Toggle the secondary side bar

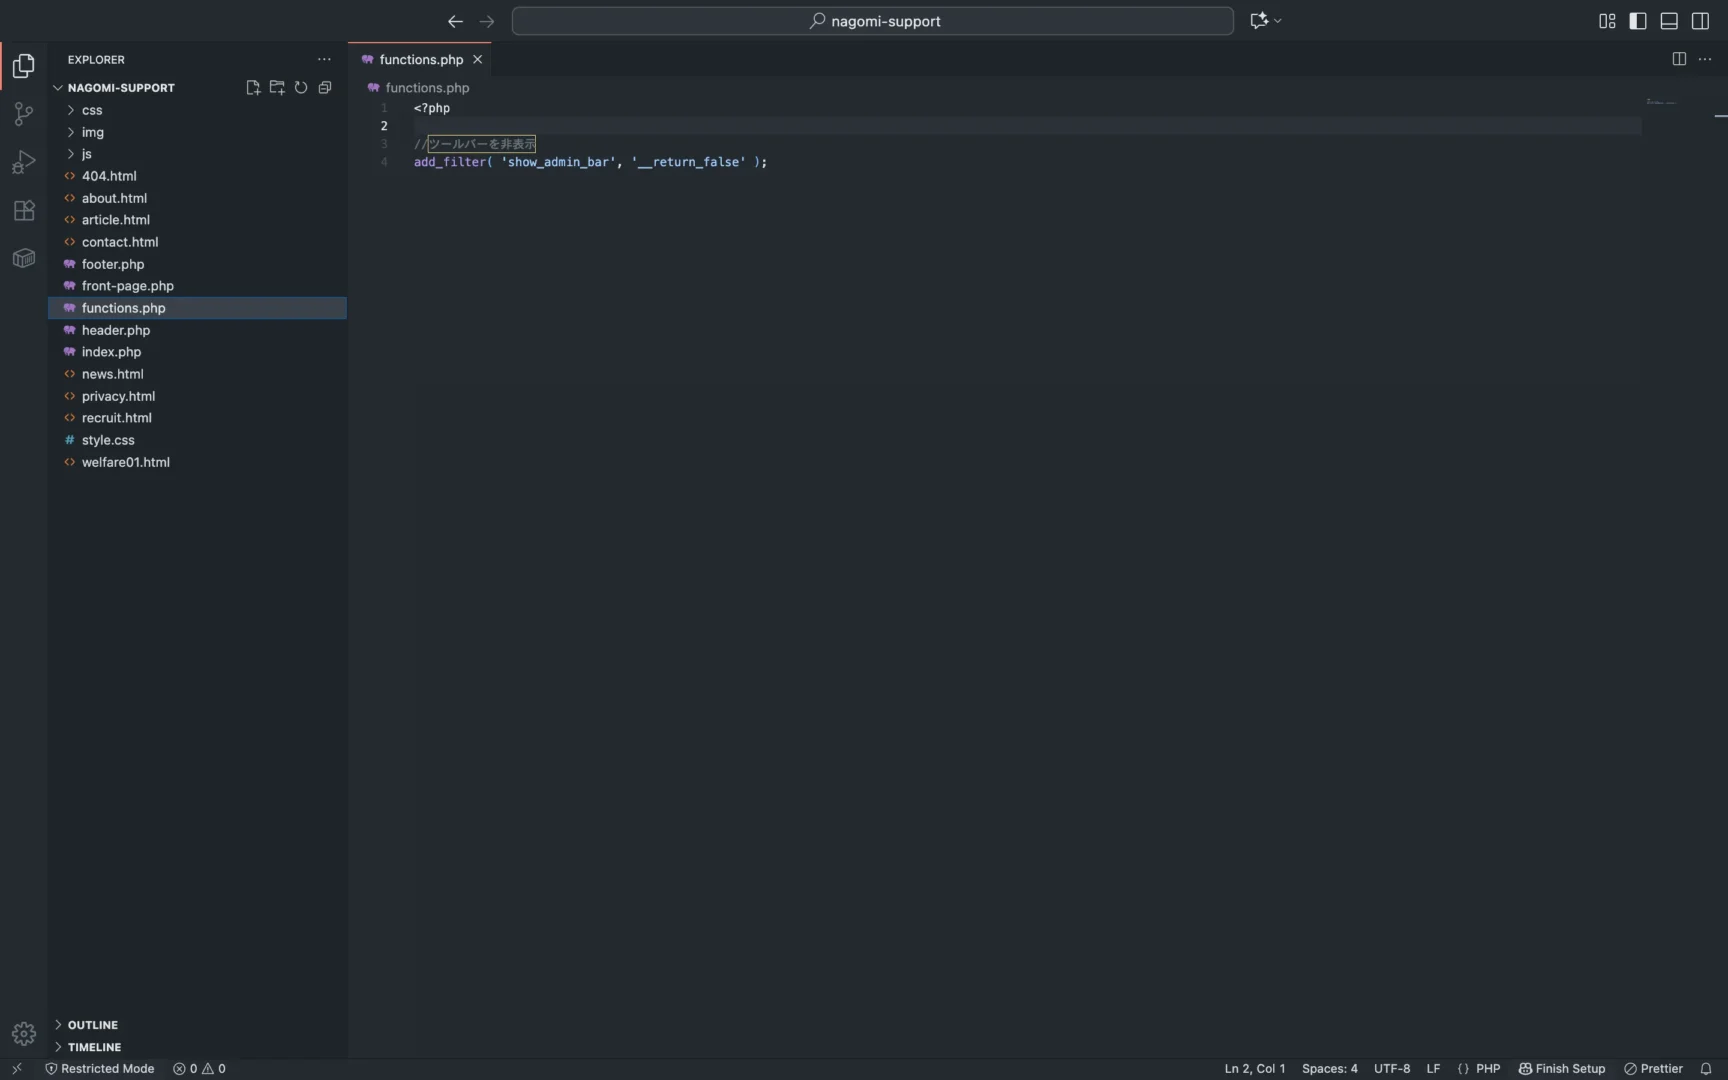pos(1700,21)
